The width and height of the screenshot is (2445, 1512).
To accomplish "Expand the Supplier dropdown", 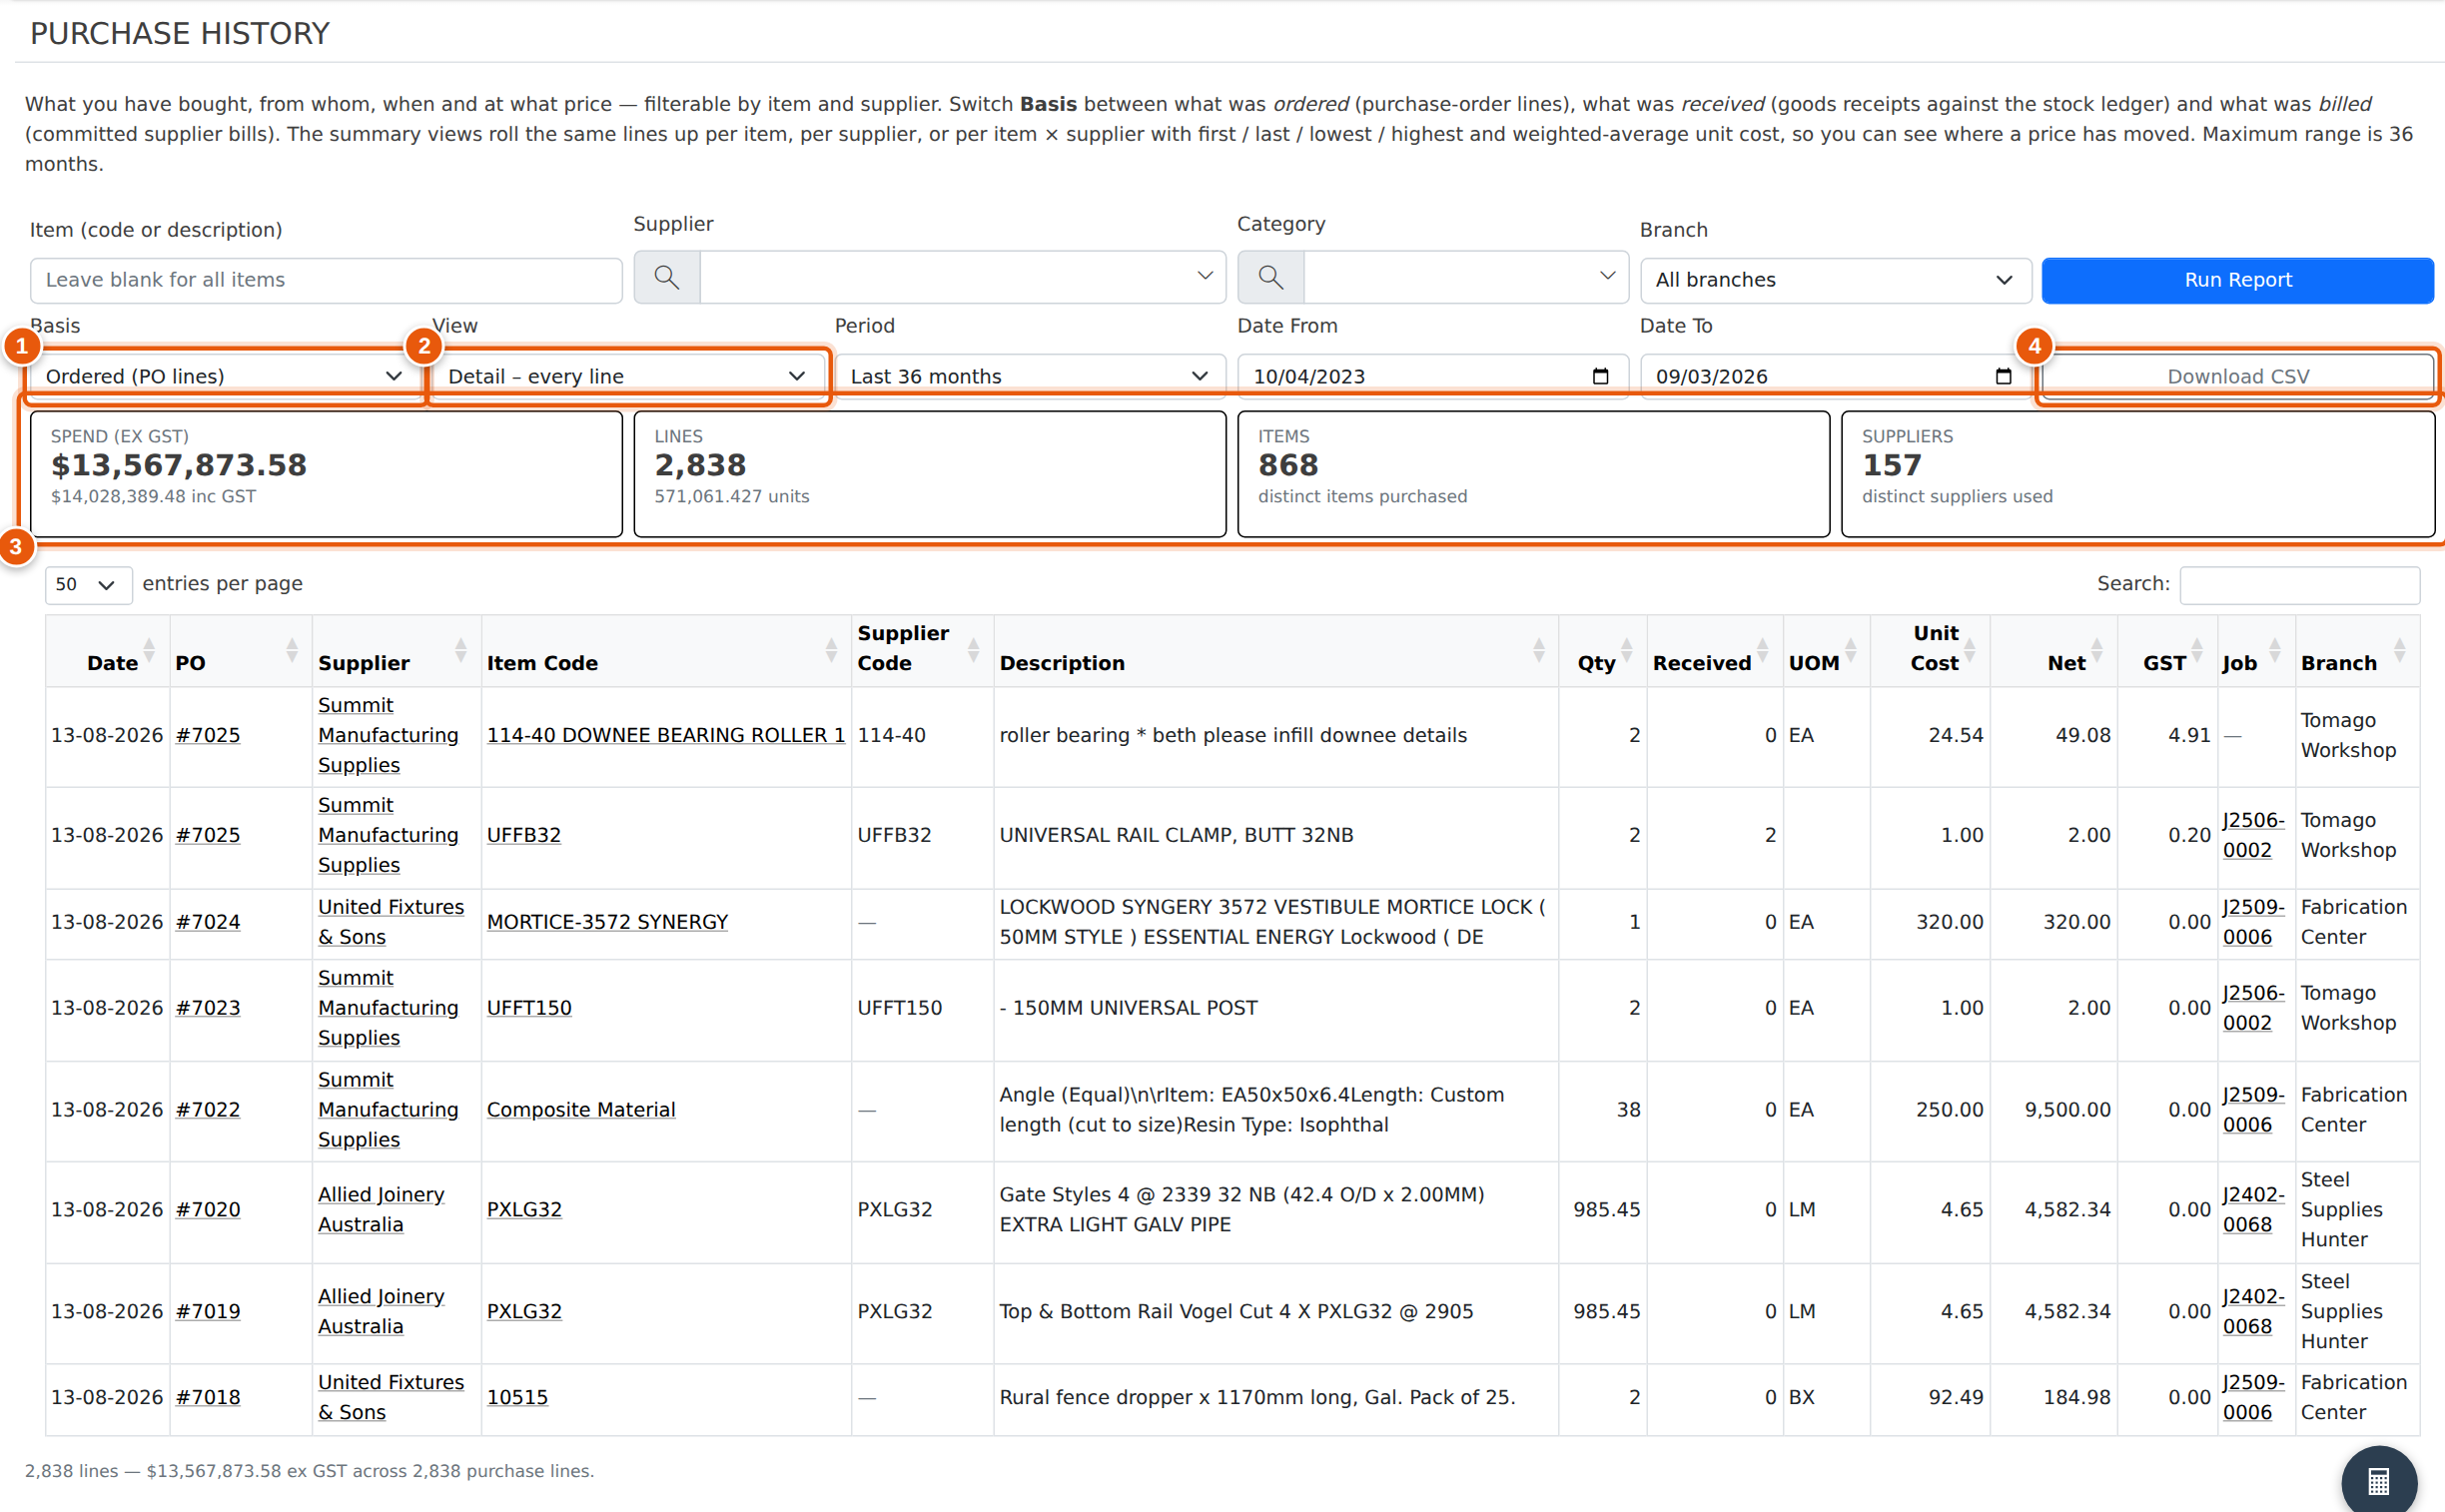I will pos(1205,276).
